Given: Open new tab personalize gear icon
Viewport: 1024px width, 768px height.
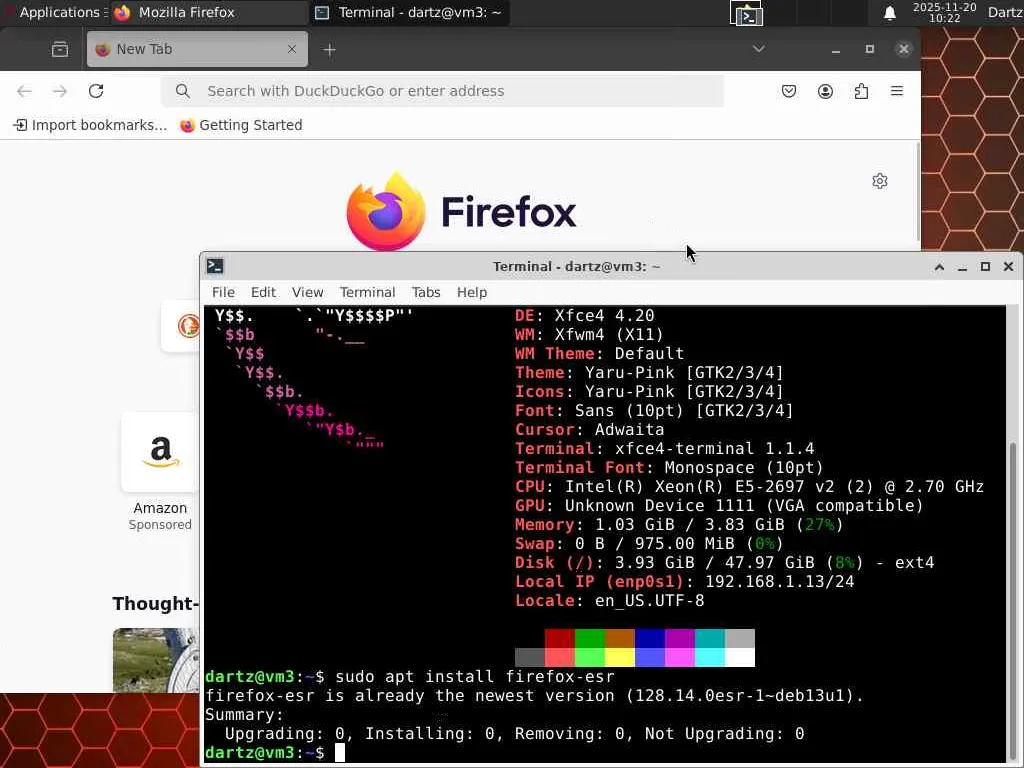Looking at the screenshot, I should pos(880,181).
